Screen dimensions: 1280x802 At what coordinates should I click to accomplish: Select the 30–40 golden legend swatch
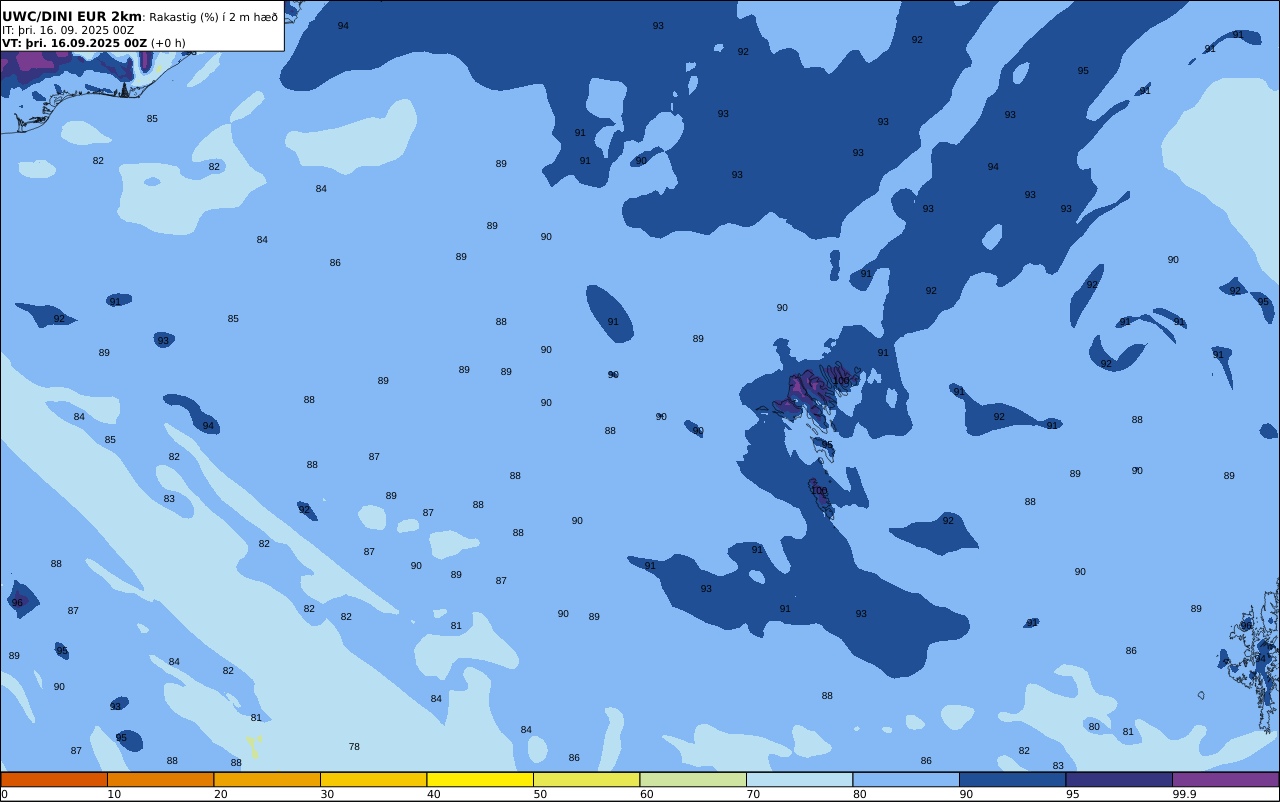(x=373, y=779)
